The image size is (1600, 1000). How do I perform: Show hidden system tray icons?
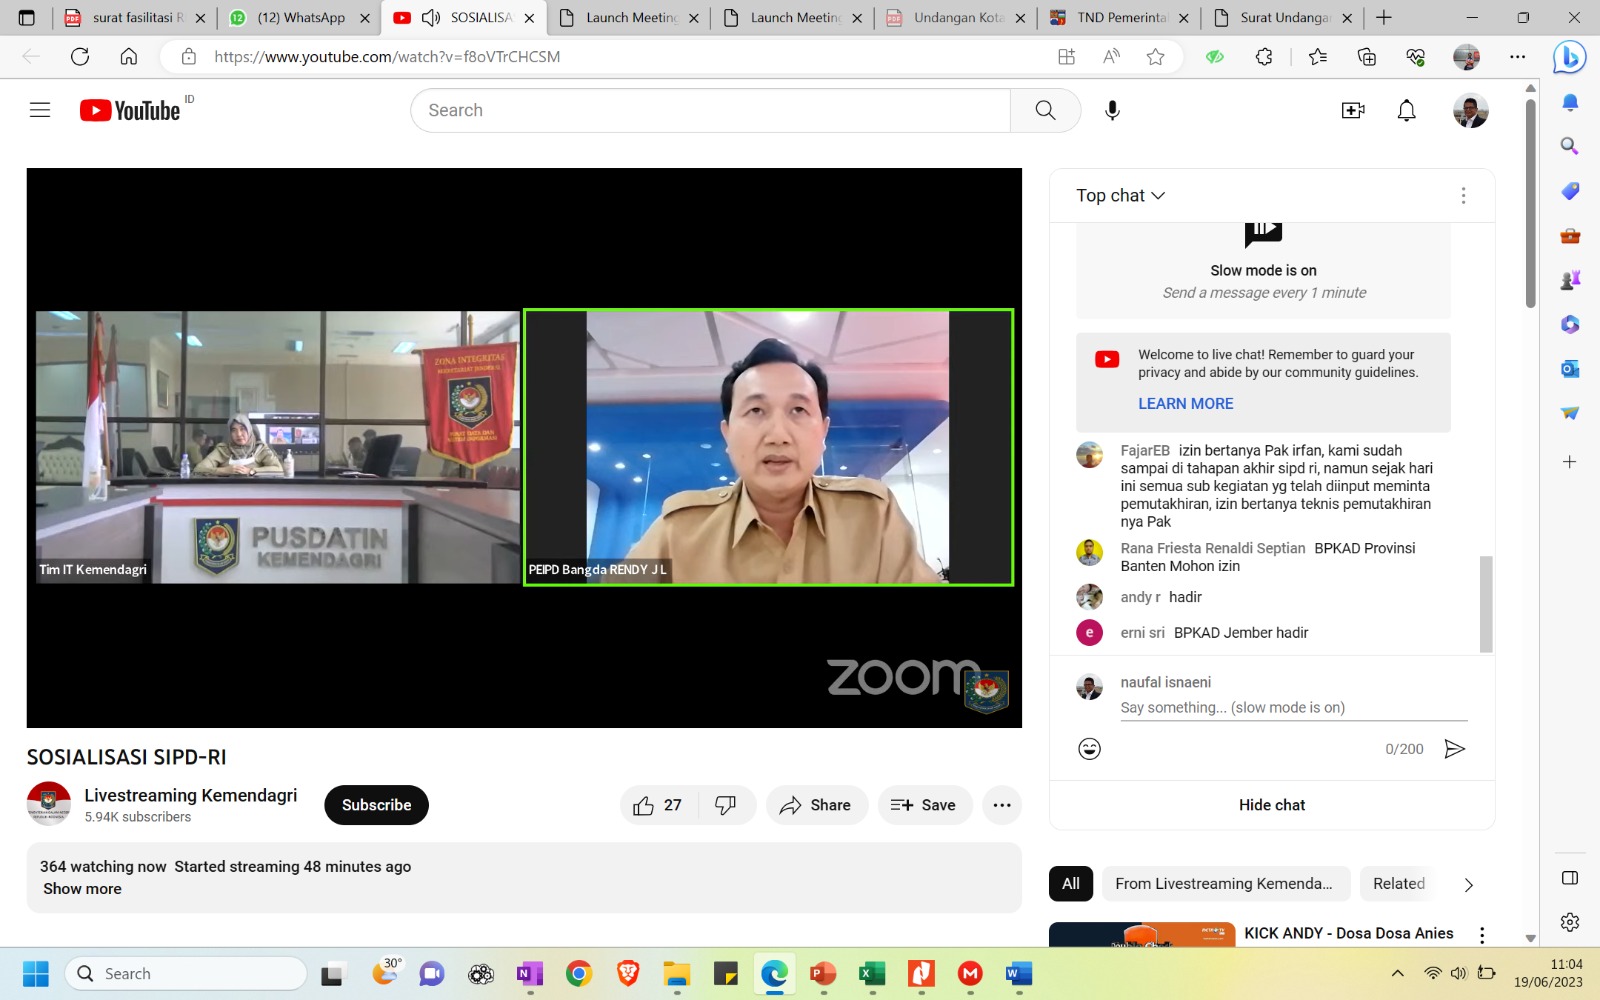(x=1398, y=974)
